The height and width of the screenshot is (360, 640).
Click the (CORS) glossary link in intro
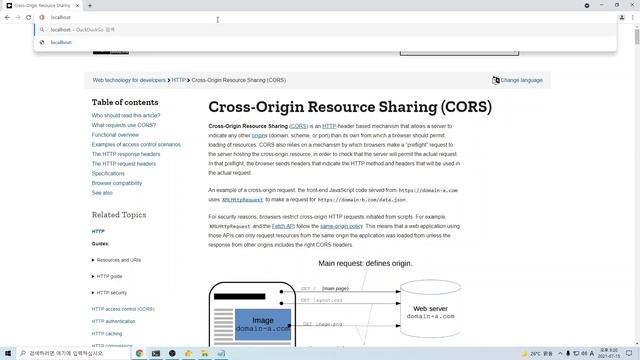coord(298,126)
